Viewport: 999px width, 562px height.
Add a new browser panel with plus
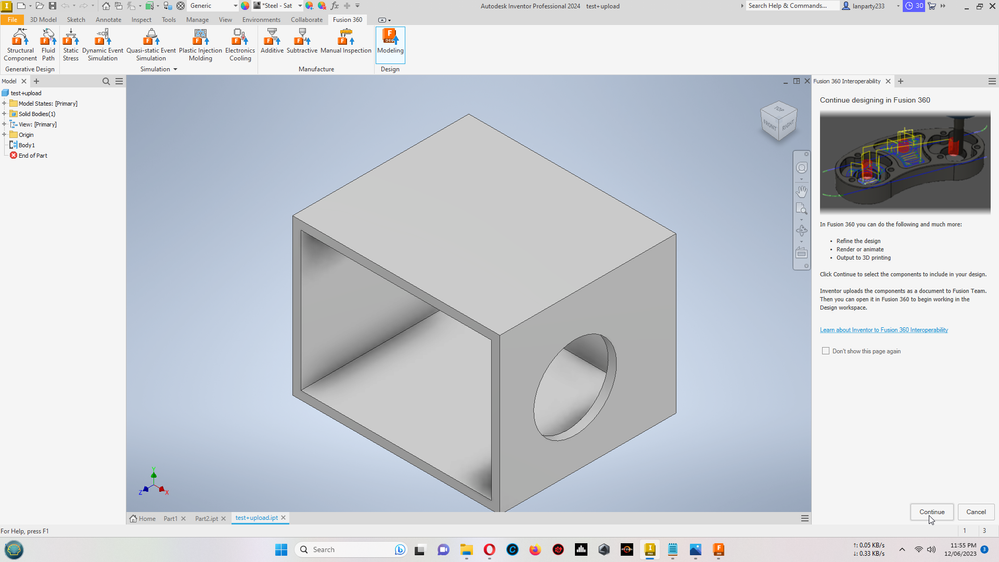(36, 81)
